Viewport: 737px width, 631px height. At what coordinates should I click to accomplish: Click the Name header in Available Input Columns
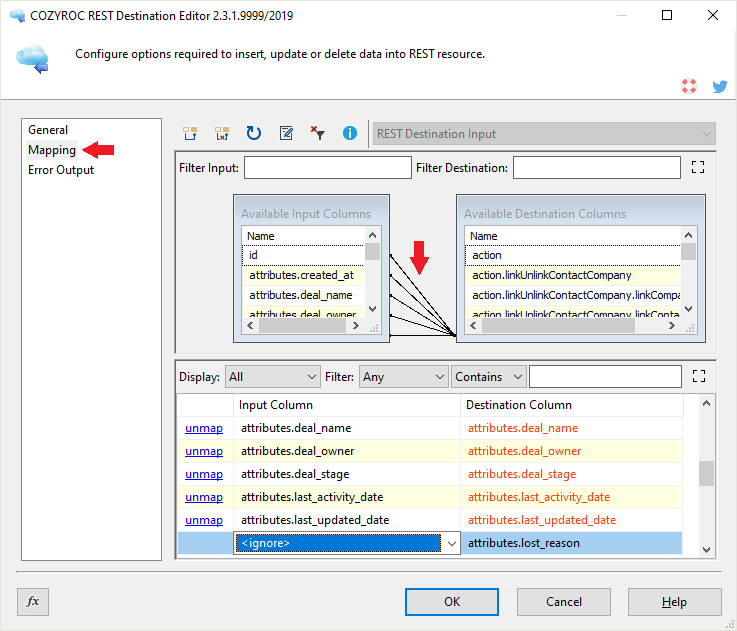click(x=303, y=236)
